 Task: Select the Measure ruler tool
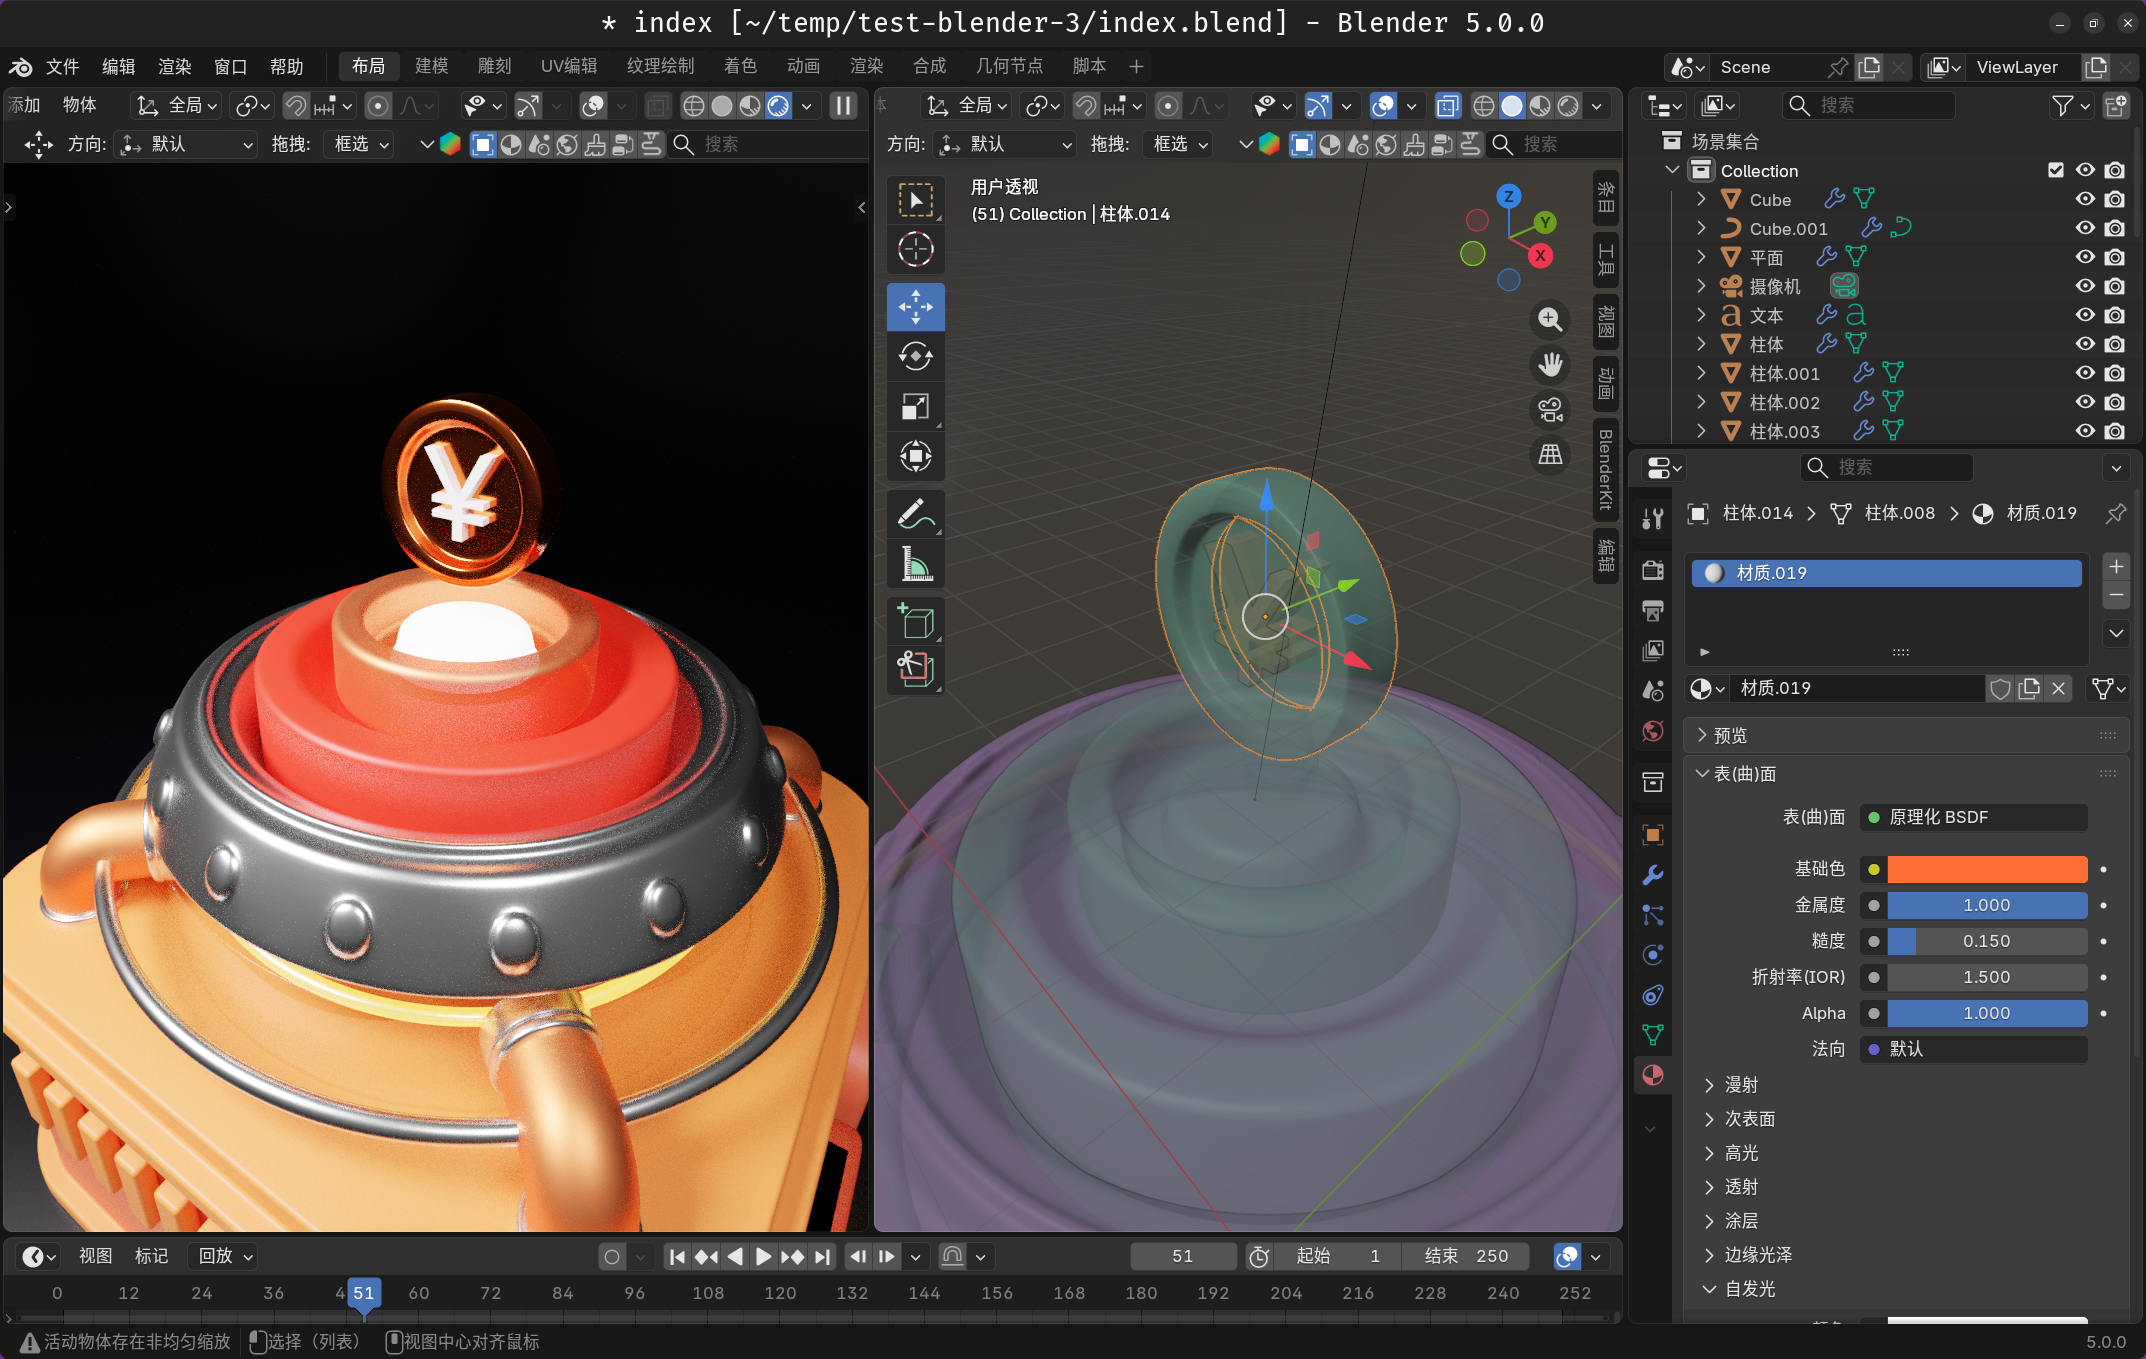pyautogui.click(x=915, y=564)
